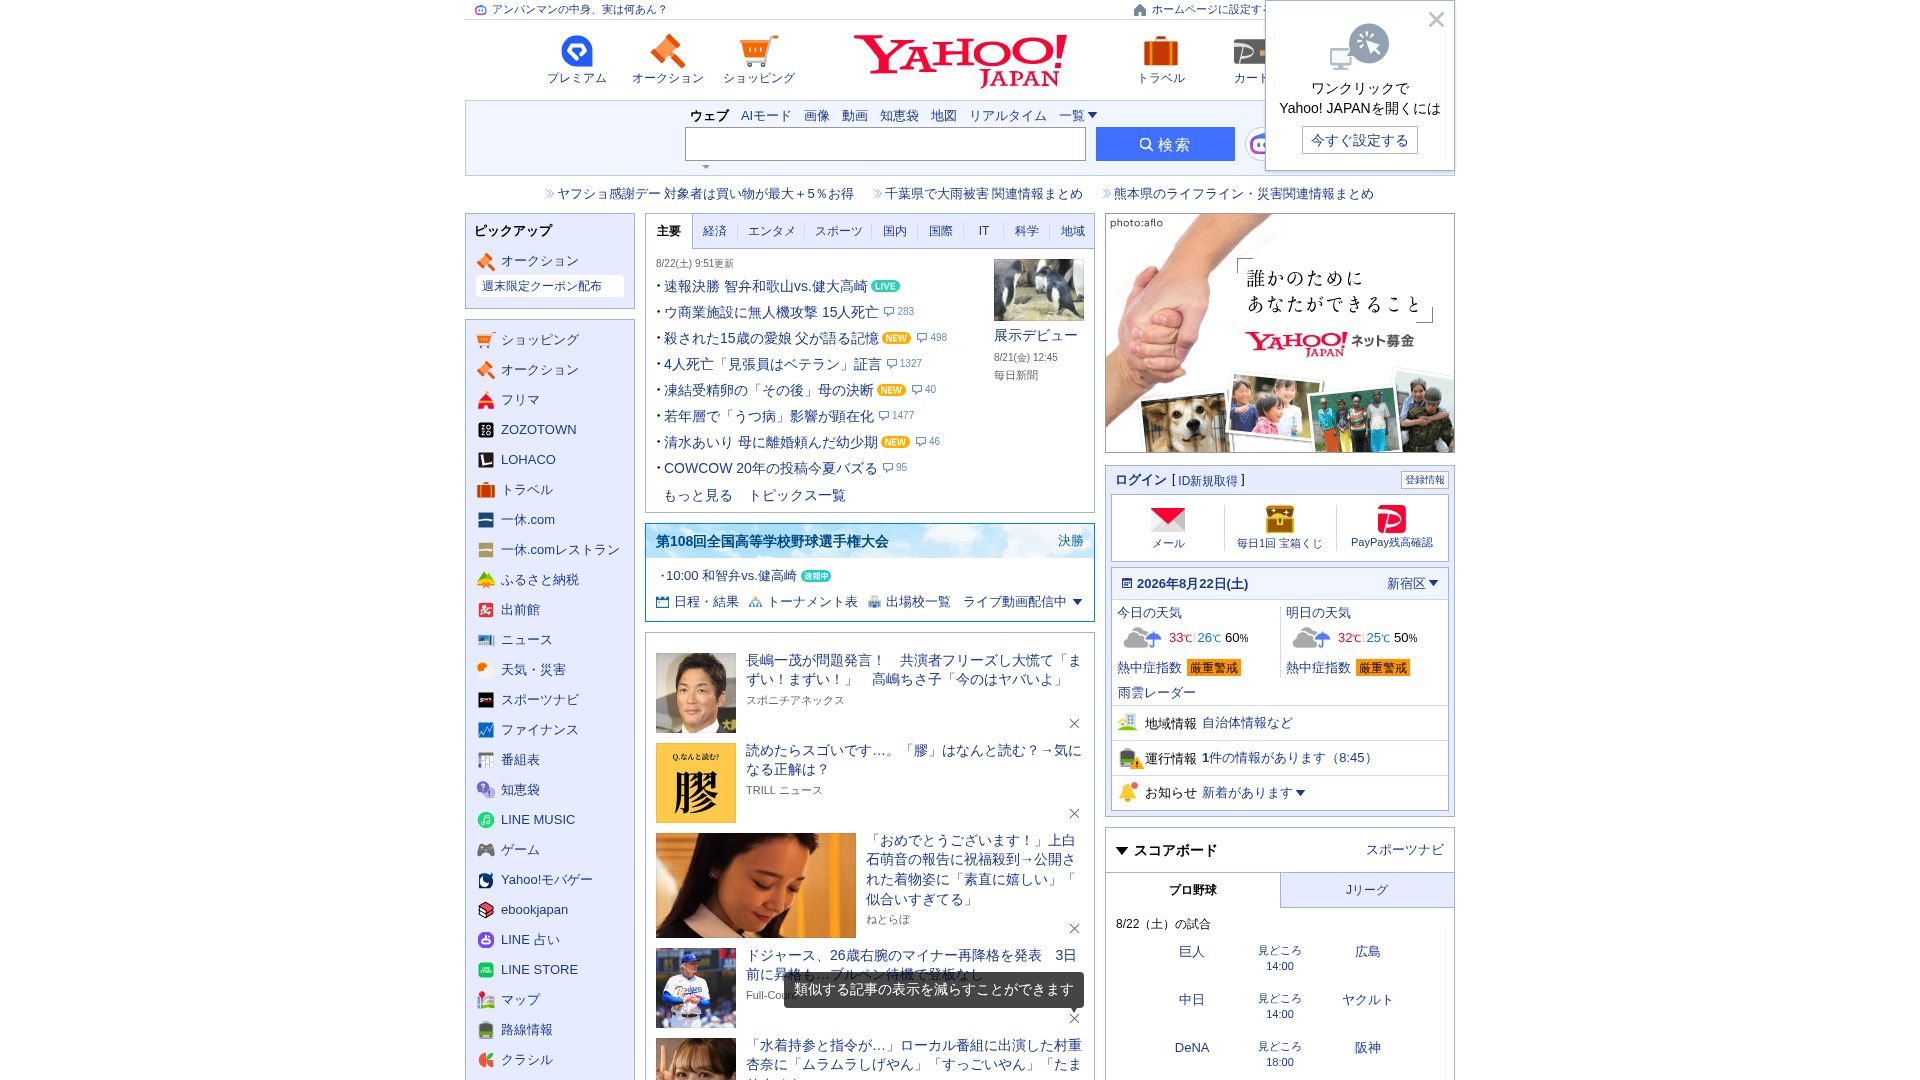The image size is (1920, 1080).
Task: Open the Premium (プレミアム) icon
Action: click(577, 60)
